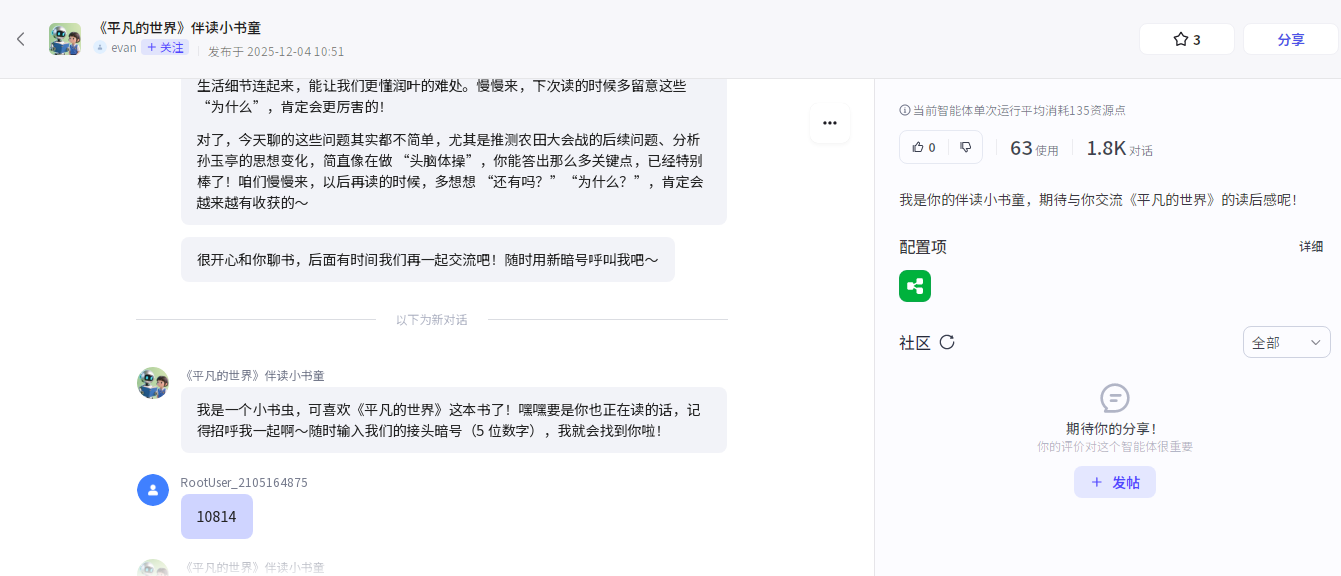
Task: Follow evan with the 关注 button
Action: (x=165, y=48)
